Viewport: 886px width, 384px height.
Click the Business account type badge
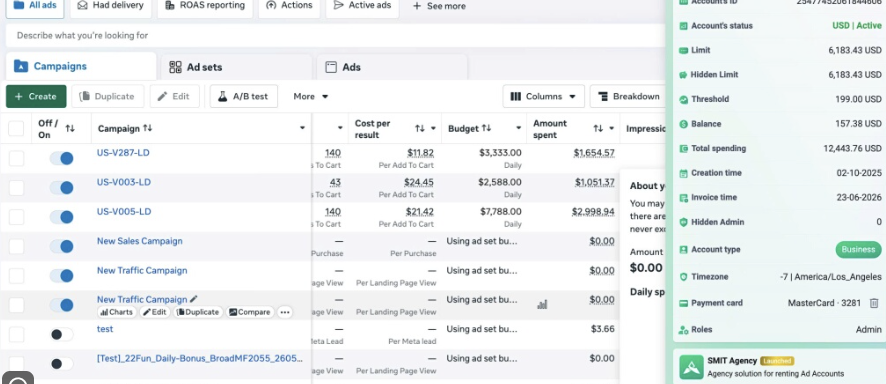pos(858,249)
